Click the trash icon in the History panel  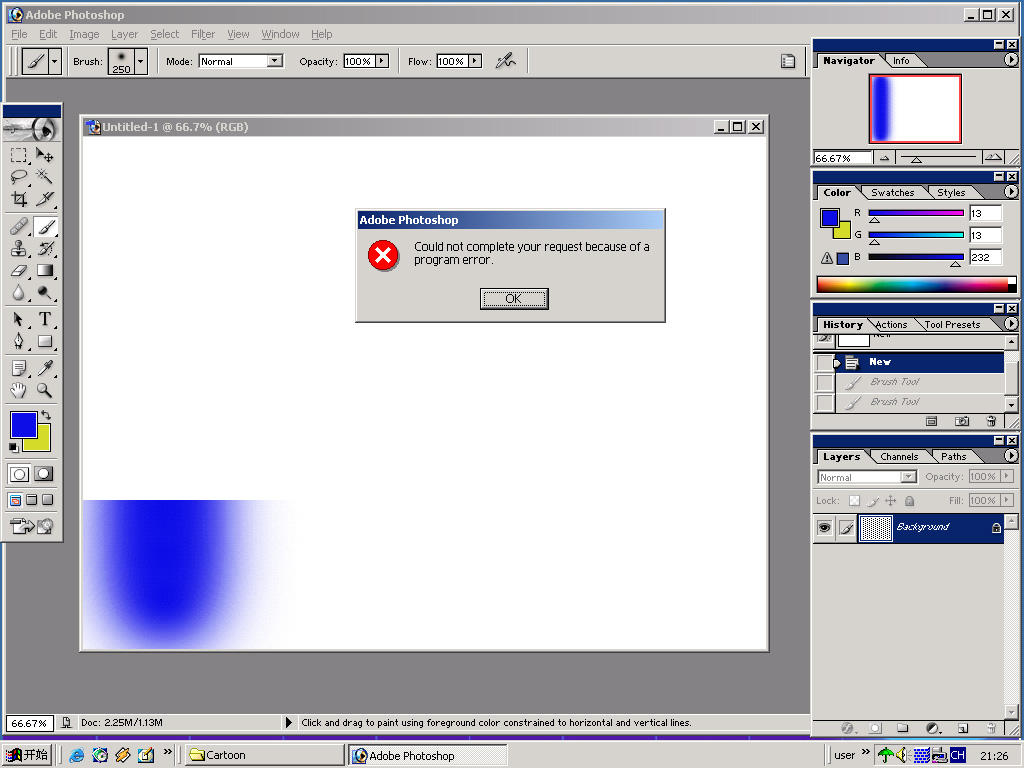991,421
